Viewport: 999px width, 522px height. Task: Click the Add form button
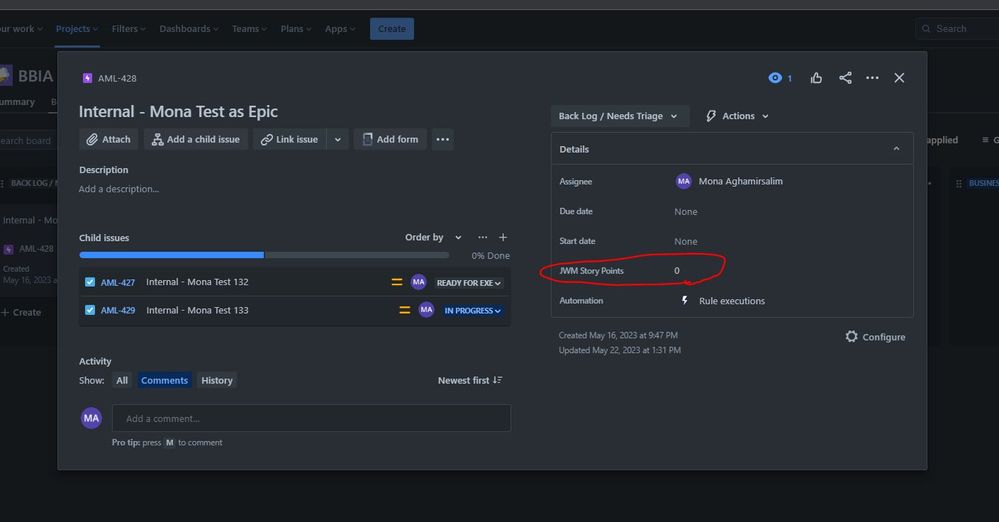(390, 139)
